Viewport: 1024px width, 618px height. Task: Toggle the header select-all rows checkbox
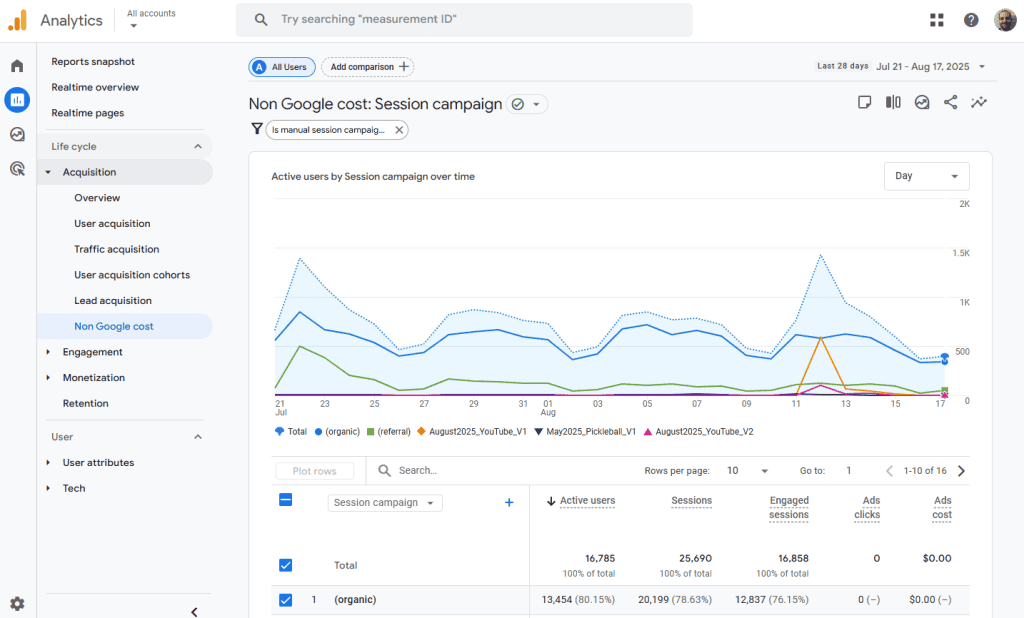click(x=286, y=500)
